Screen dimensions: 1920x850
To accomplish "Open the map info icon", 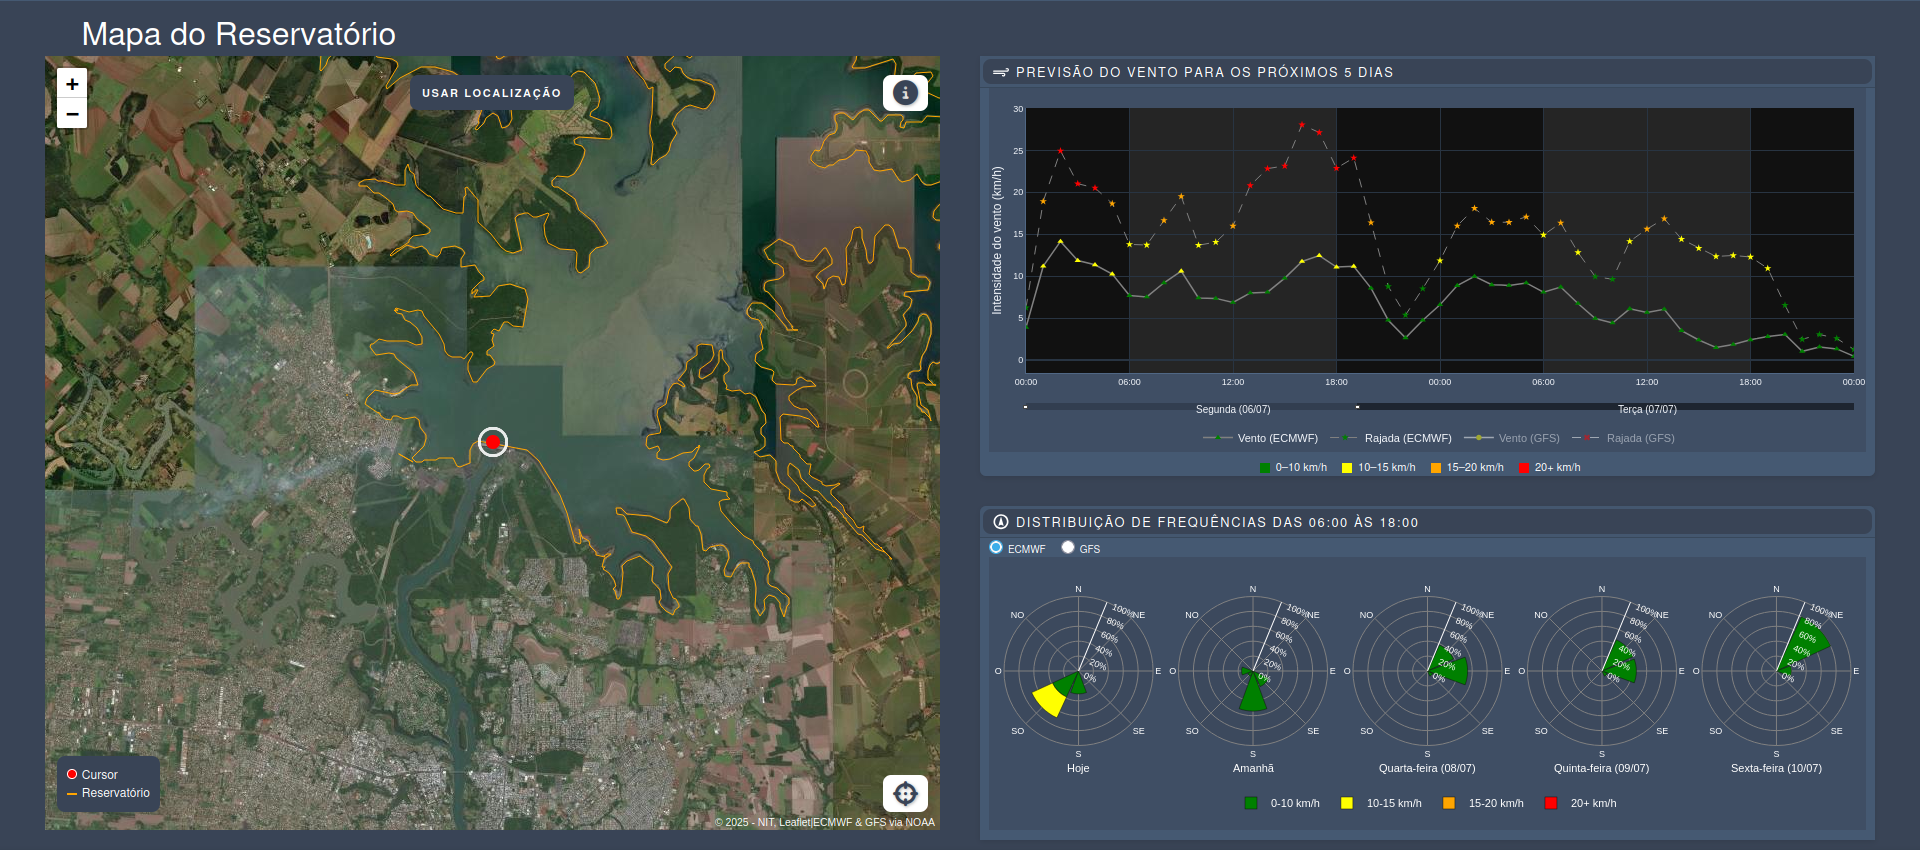I will coord(905,93).
